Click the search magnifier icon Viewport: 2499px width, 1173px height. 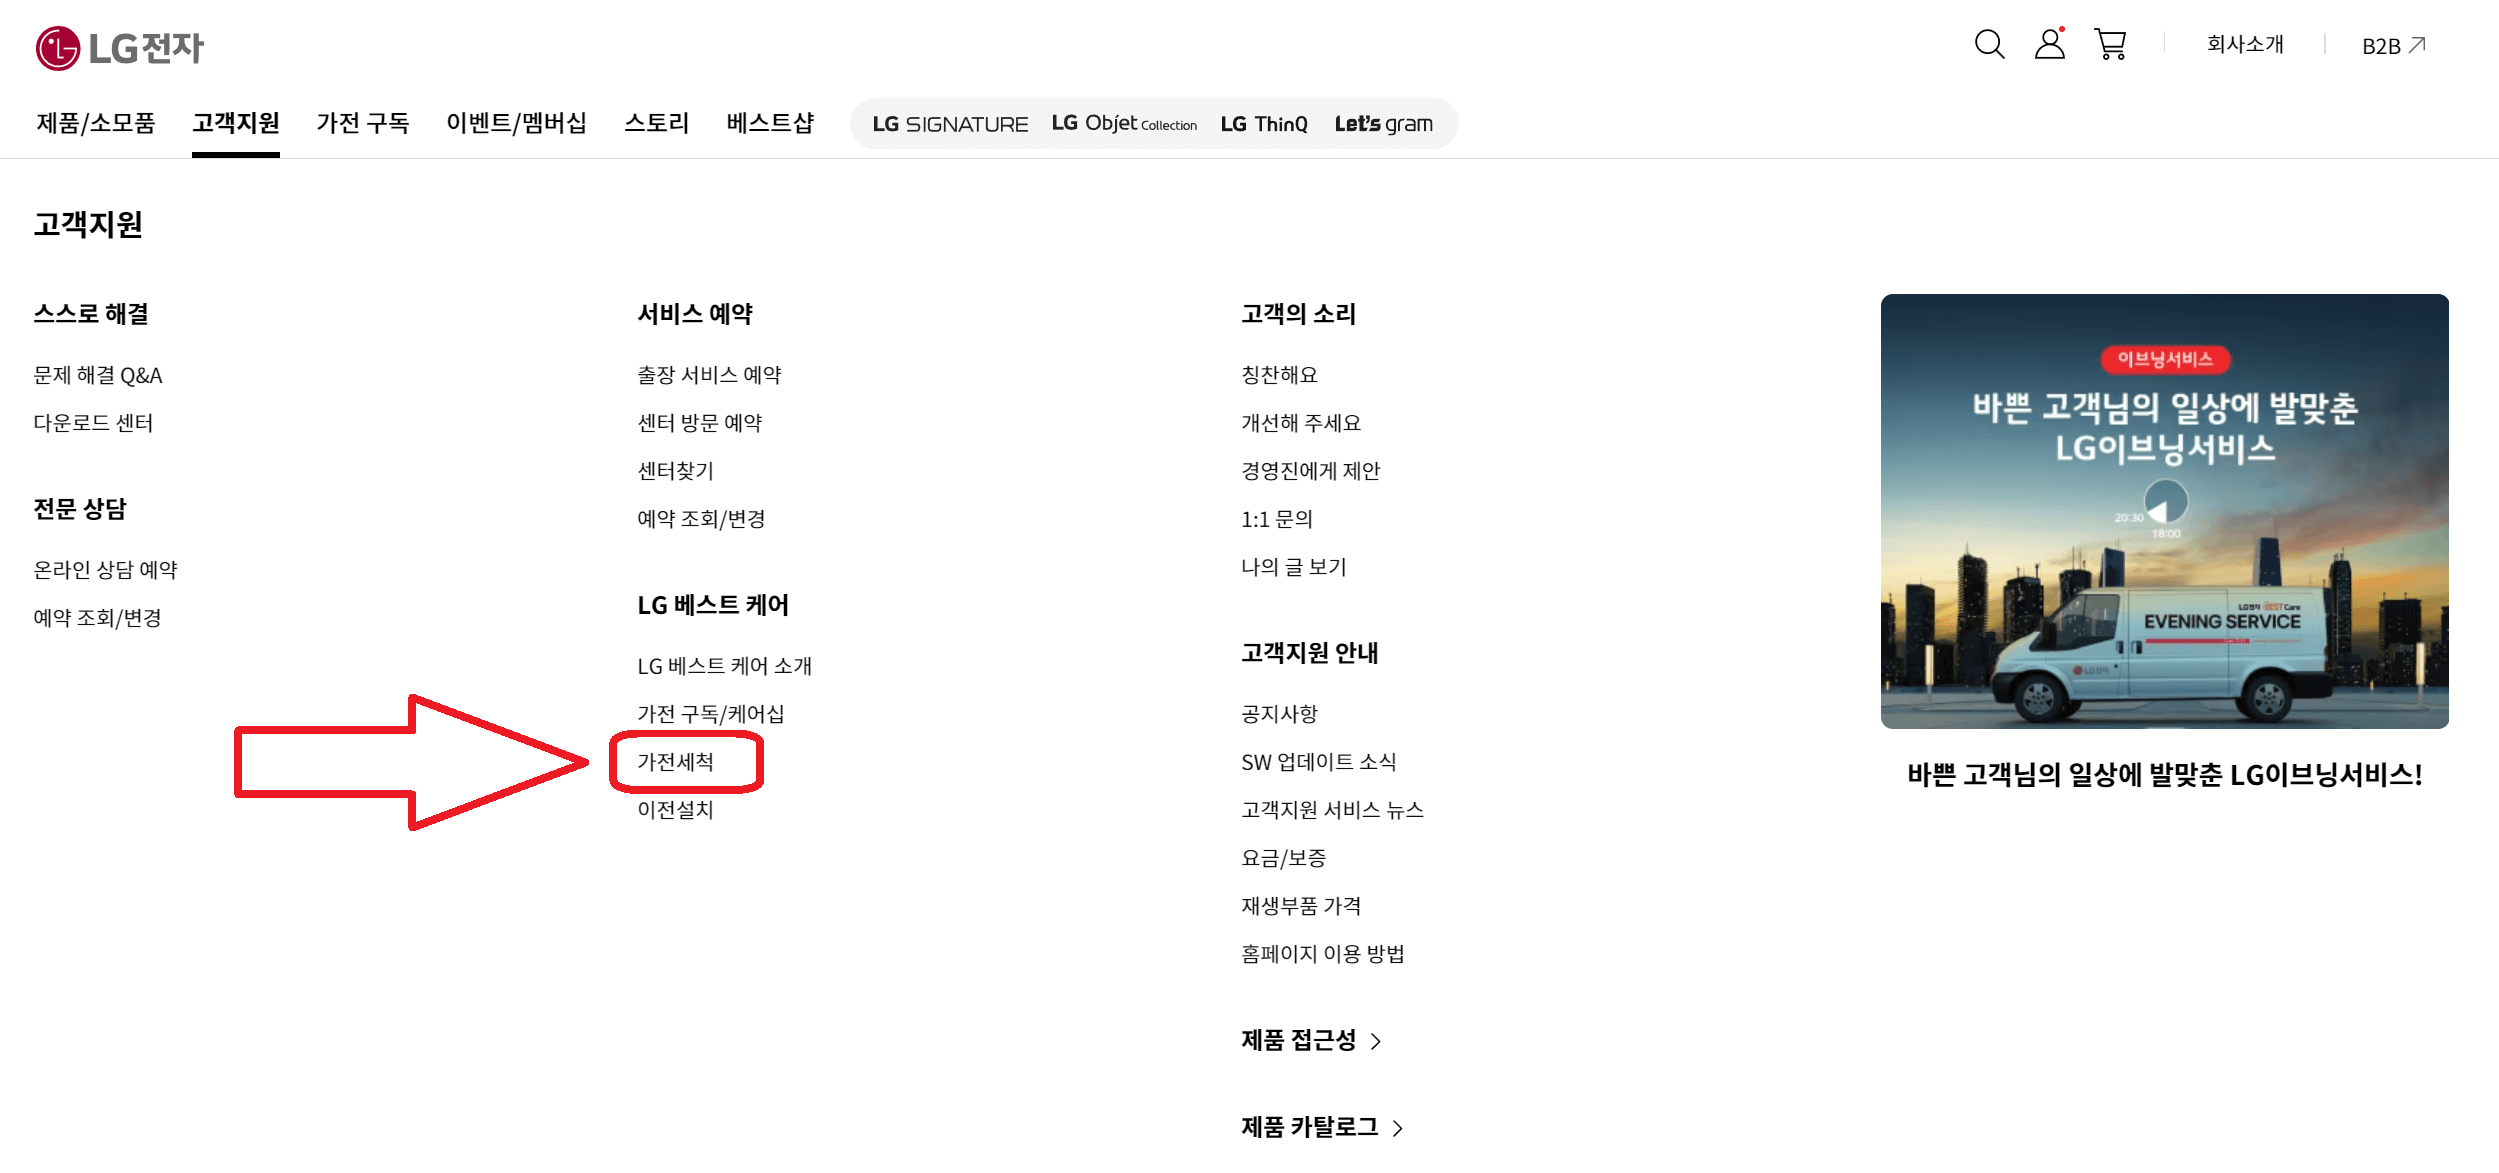[x=1989, y=44]
